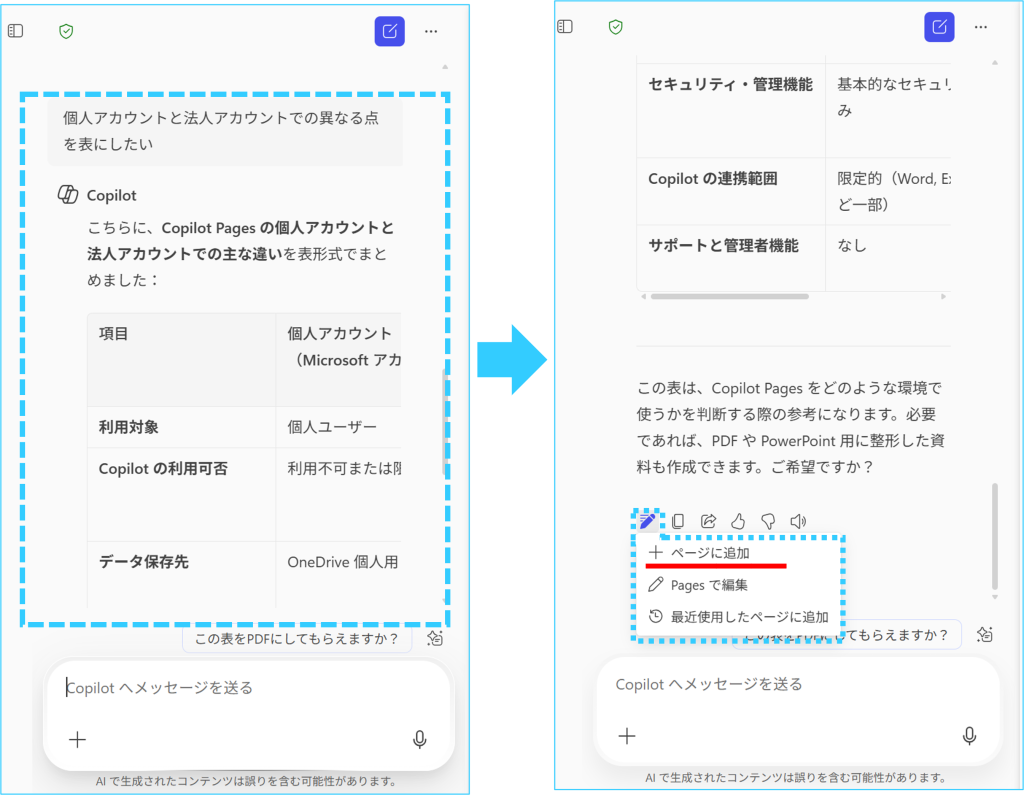1024x795 pixels.
Task: Give the response a thumbs up
Action: tap(738, 521)
